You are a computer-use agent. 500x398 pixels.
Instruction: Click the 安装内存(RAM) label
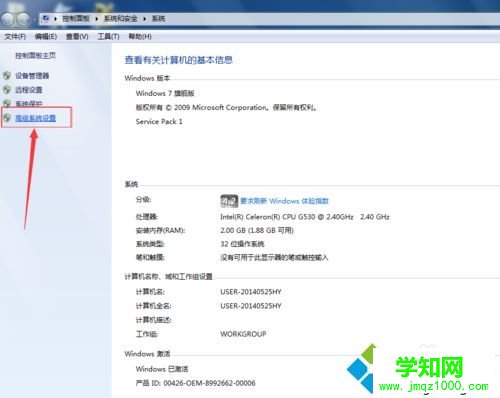(x=160, y=230)
